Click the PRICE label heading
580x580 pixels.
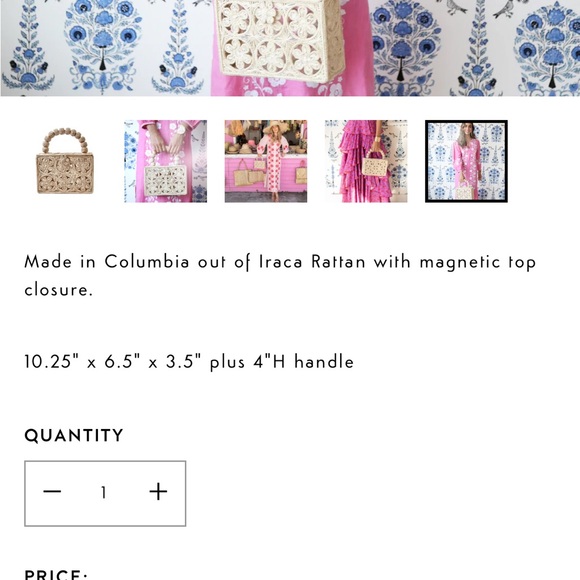coord(56,575)
